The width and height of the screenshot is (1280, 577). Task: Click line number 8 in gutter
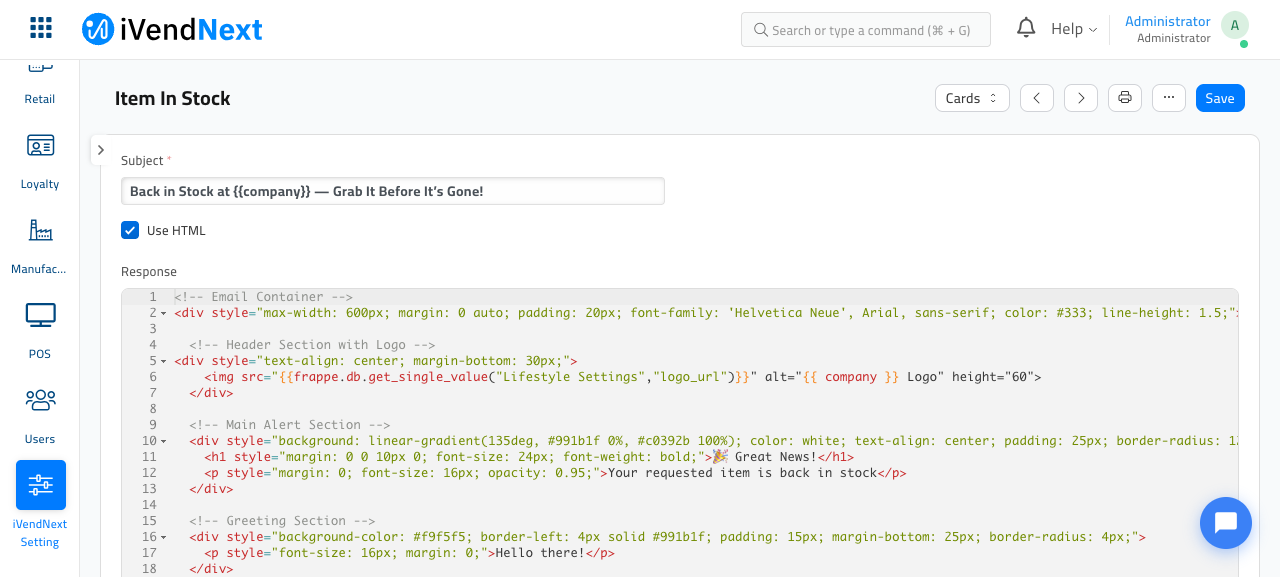153,409
